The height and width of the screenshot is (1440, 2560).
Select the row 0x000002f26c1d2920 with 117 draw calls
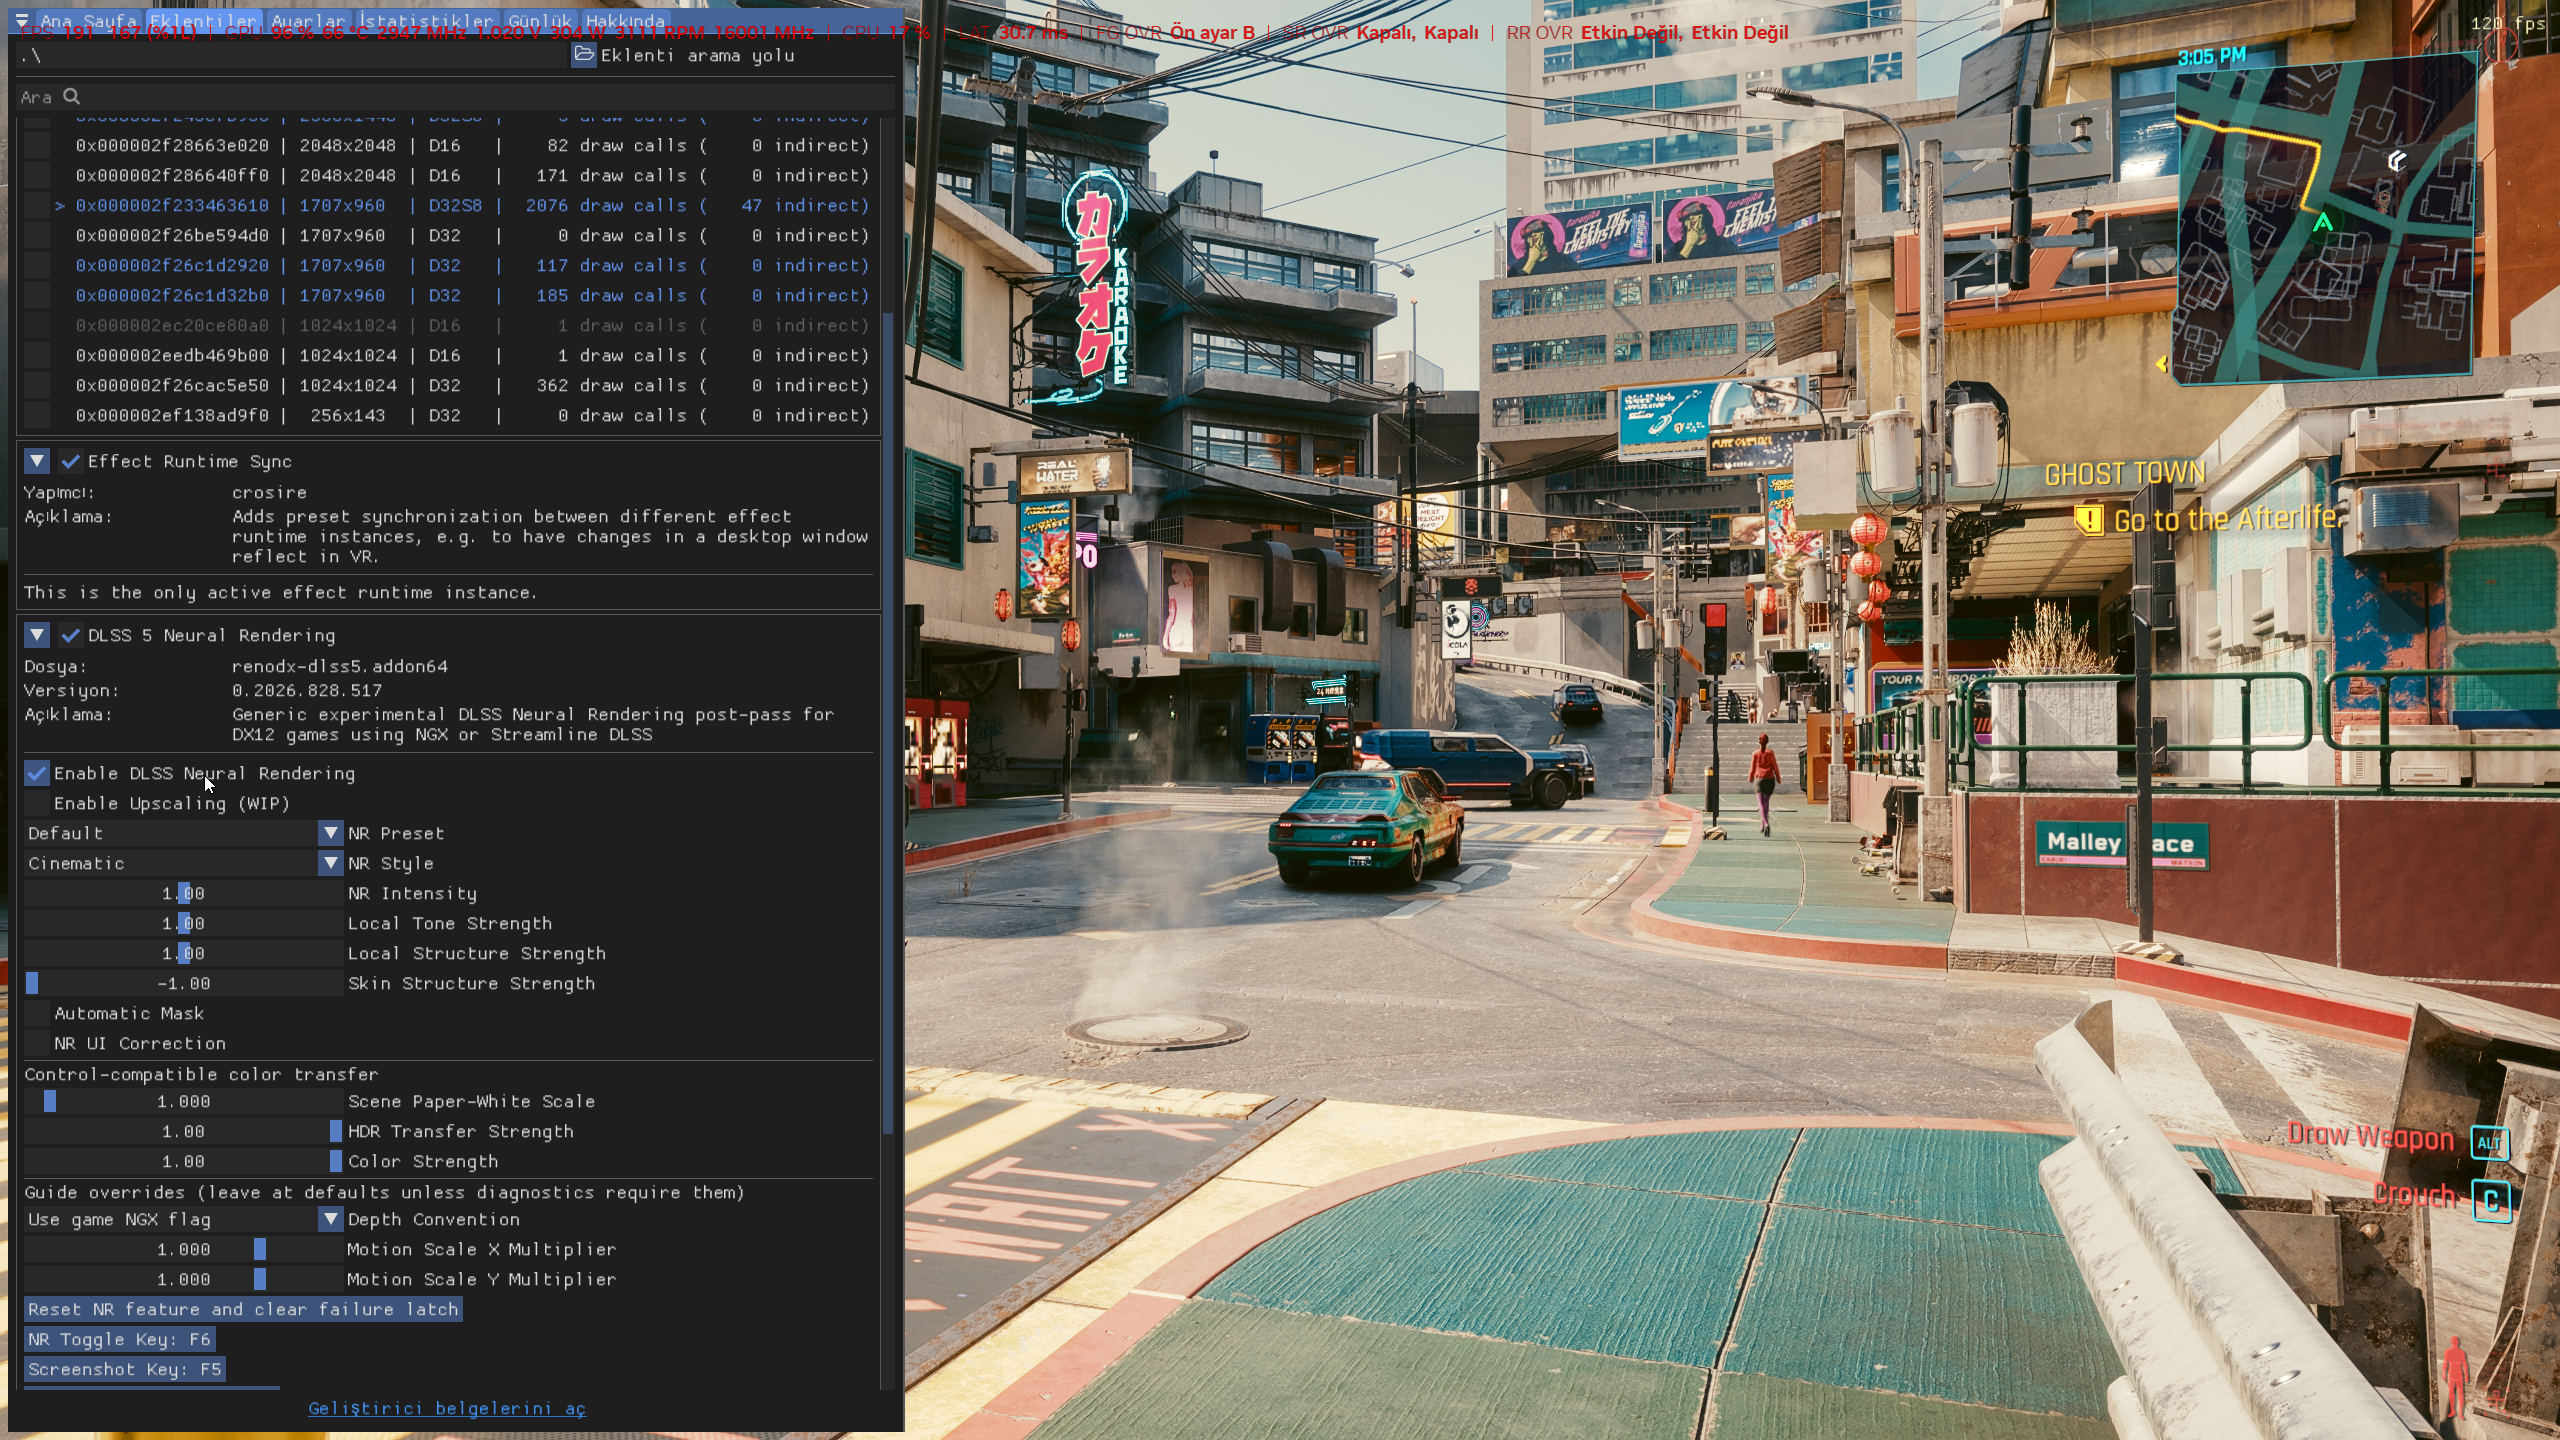(472, 265)
